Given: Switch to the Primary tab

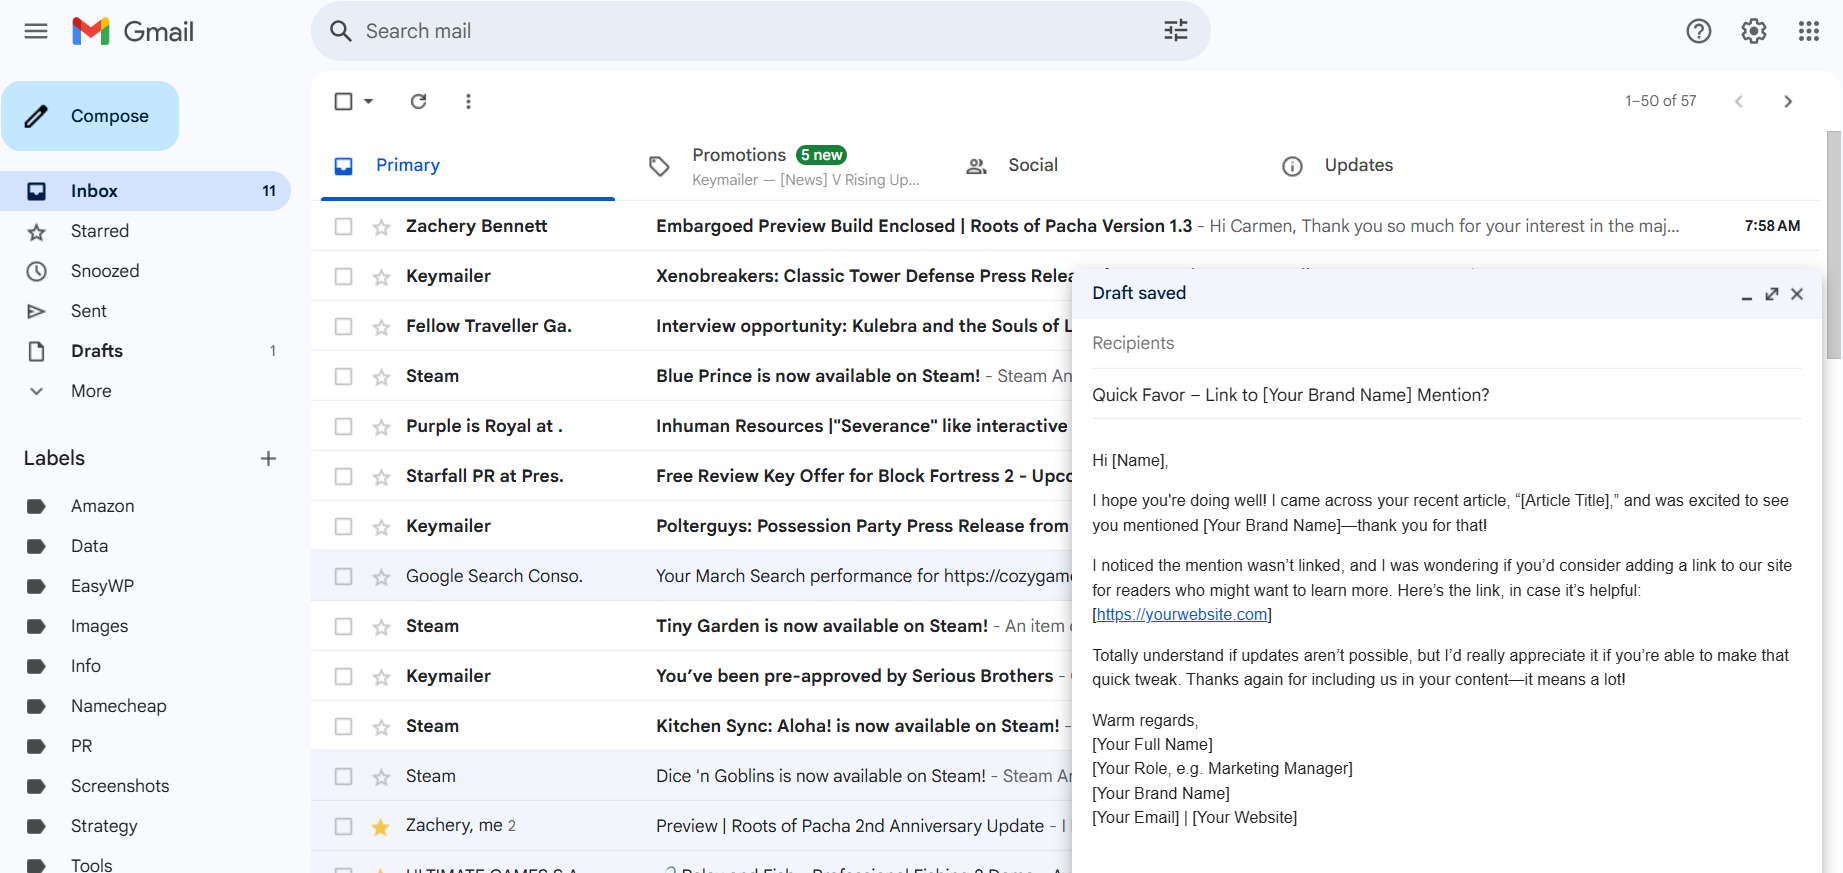Looking at the screenshot, I should click(x=467, y=165).
